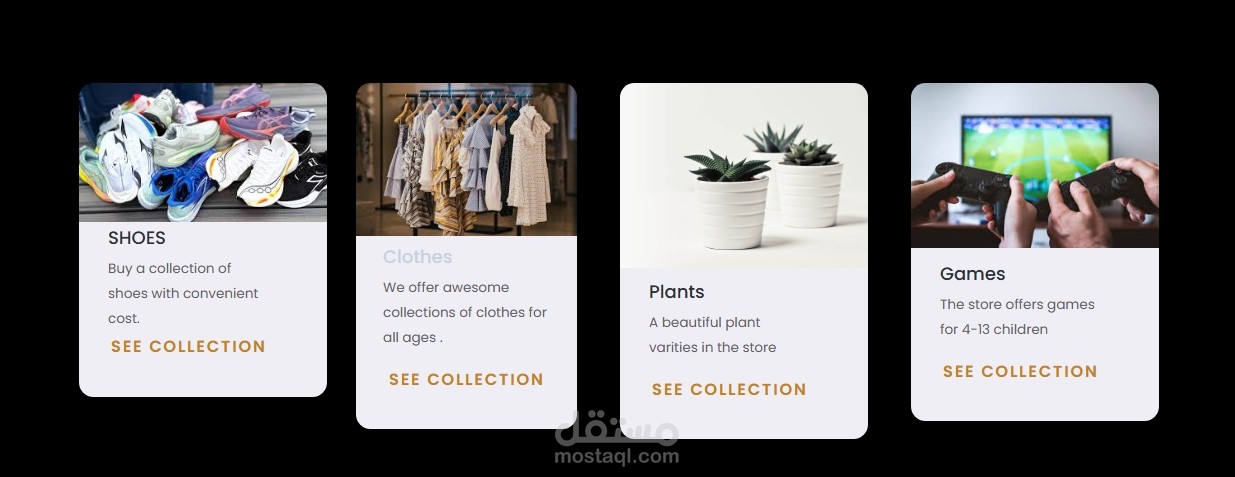This screenshot has width=1235, height=477.
Task: Open the Plants card's See Collection link
Action: coord(729,390)
